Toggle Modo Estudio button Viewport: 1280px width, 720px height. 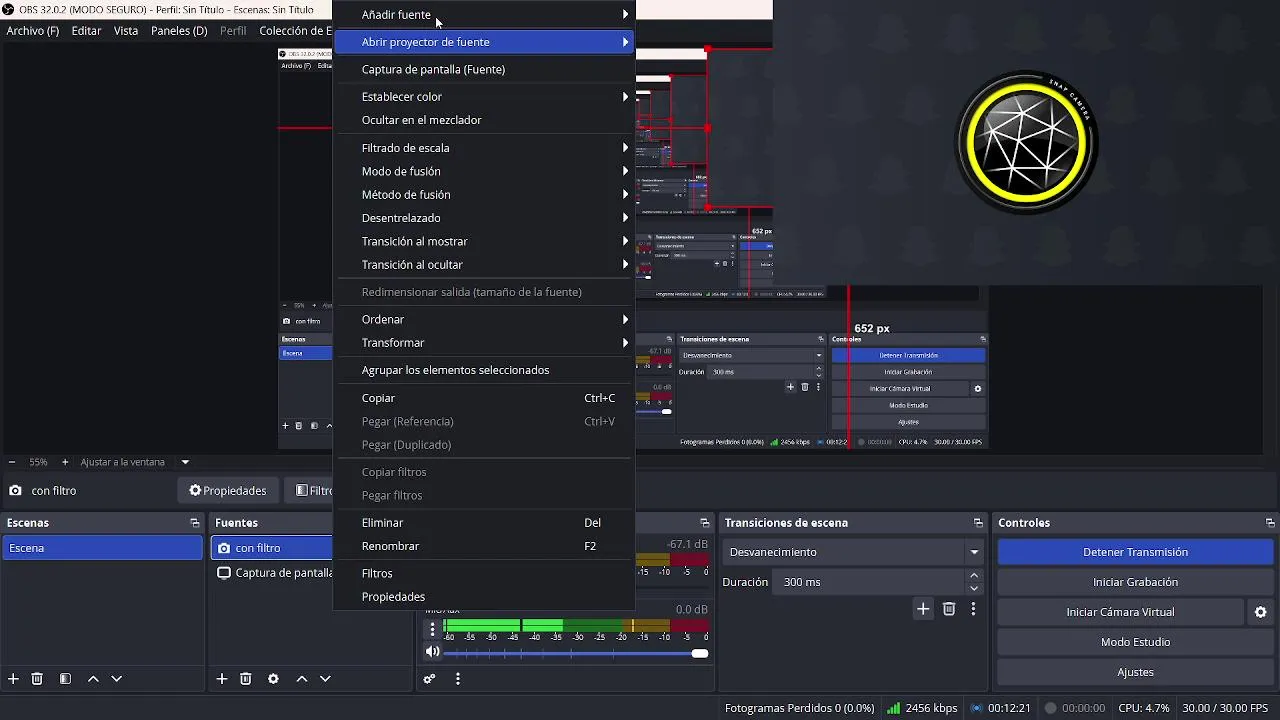tap(1135, 642)
